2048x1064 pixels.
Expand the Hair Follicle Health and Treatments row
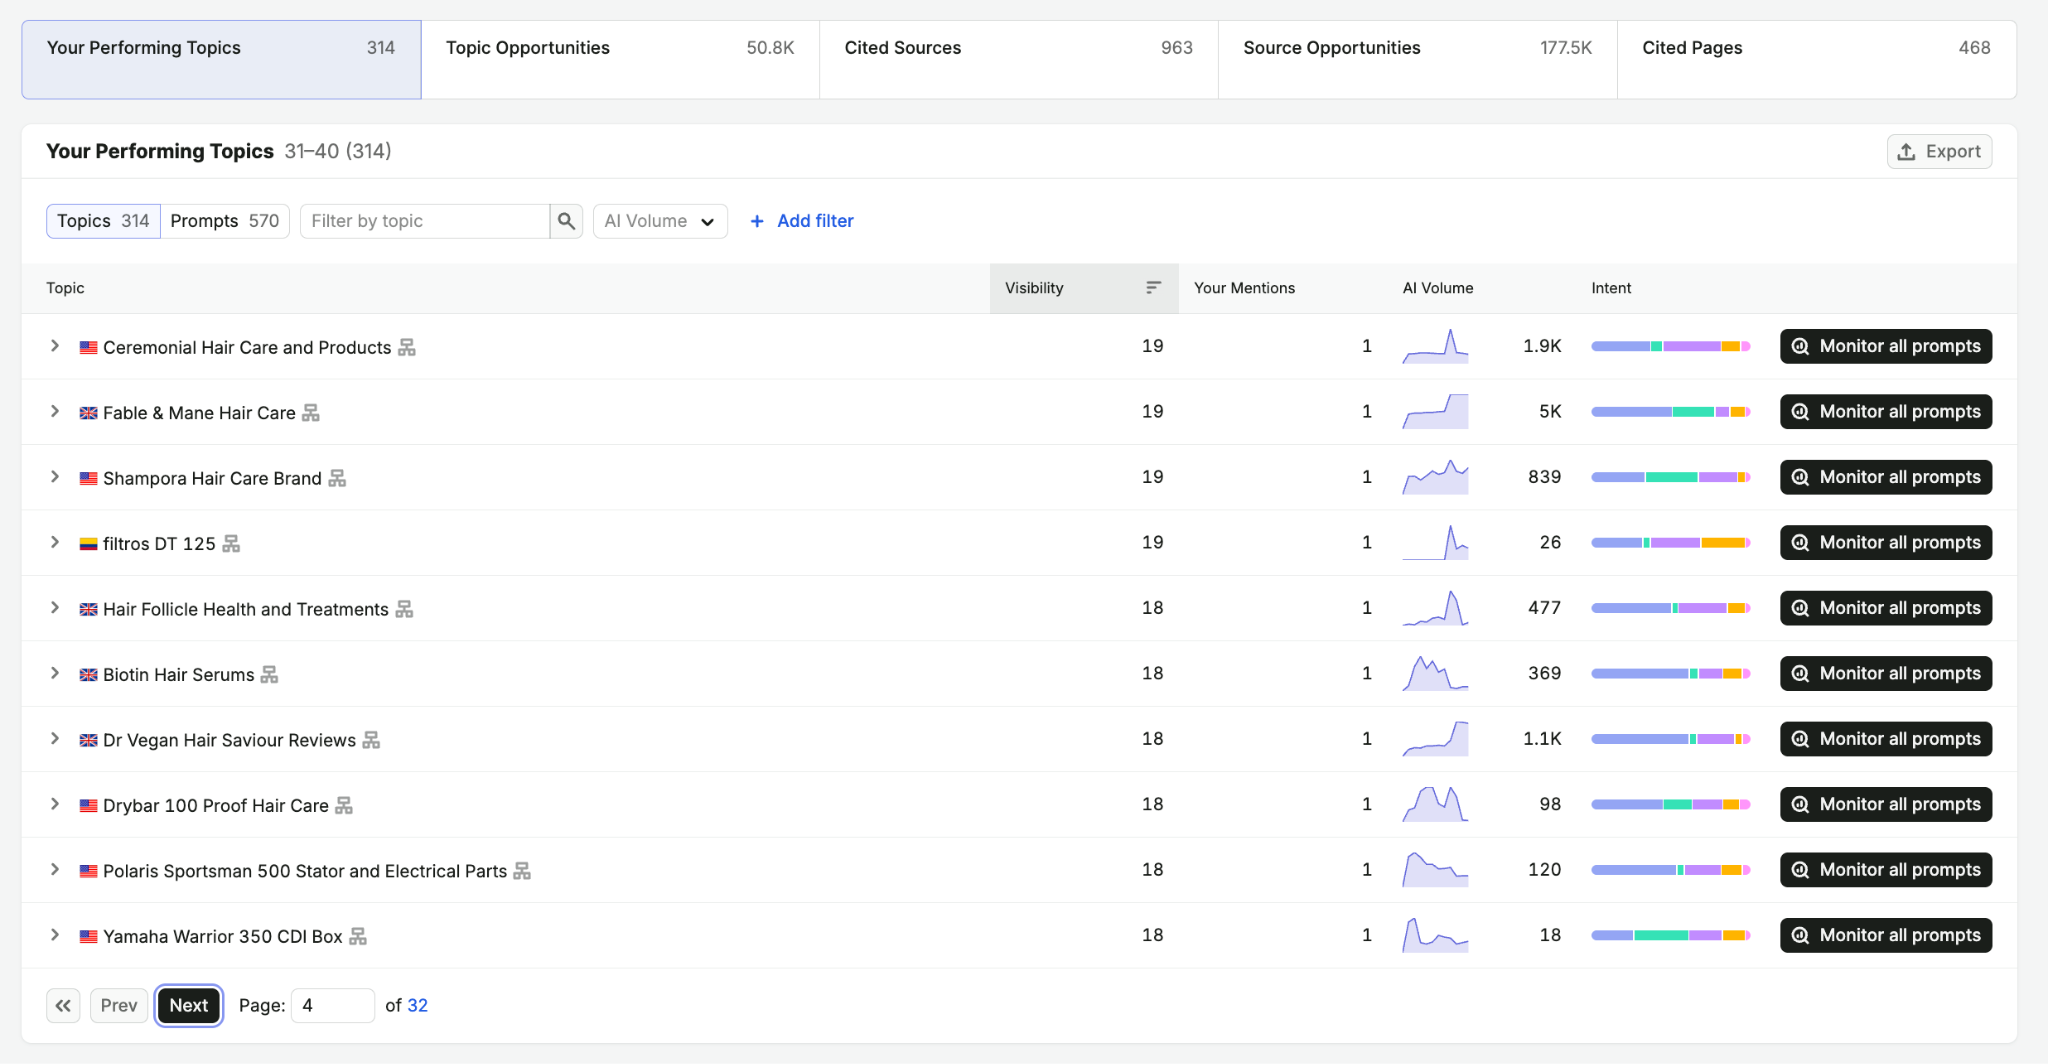[55, 608]
